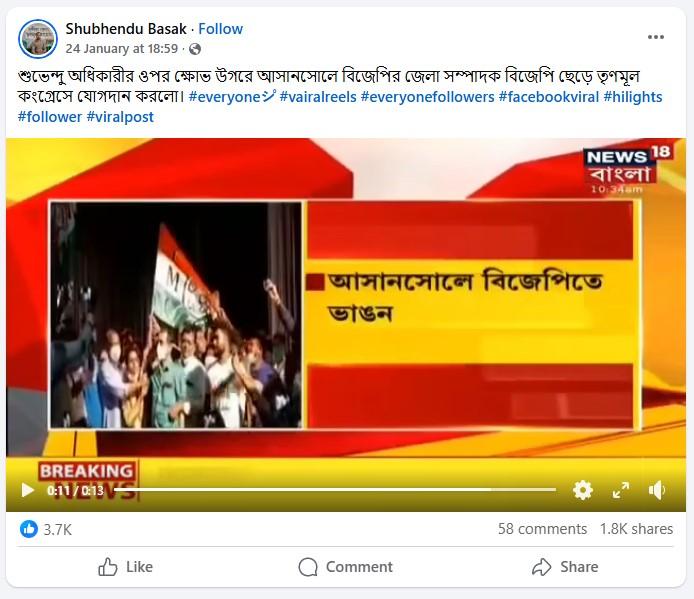The image size is (694, 599).
Task: View the 58 comments
Action: coord(542,529)
